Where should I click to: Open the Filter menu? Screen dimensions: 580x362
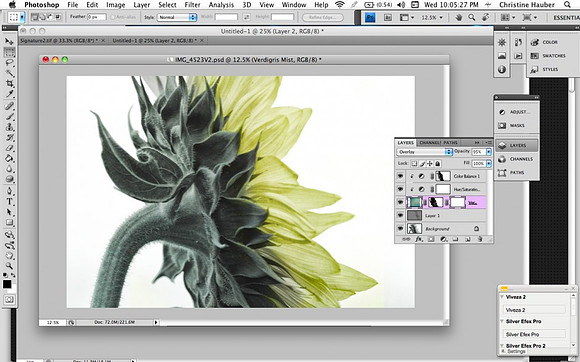coord(192,5)
